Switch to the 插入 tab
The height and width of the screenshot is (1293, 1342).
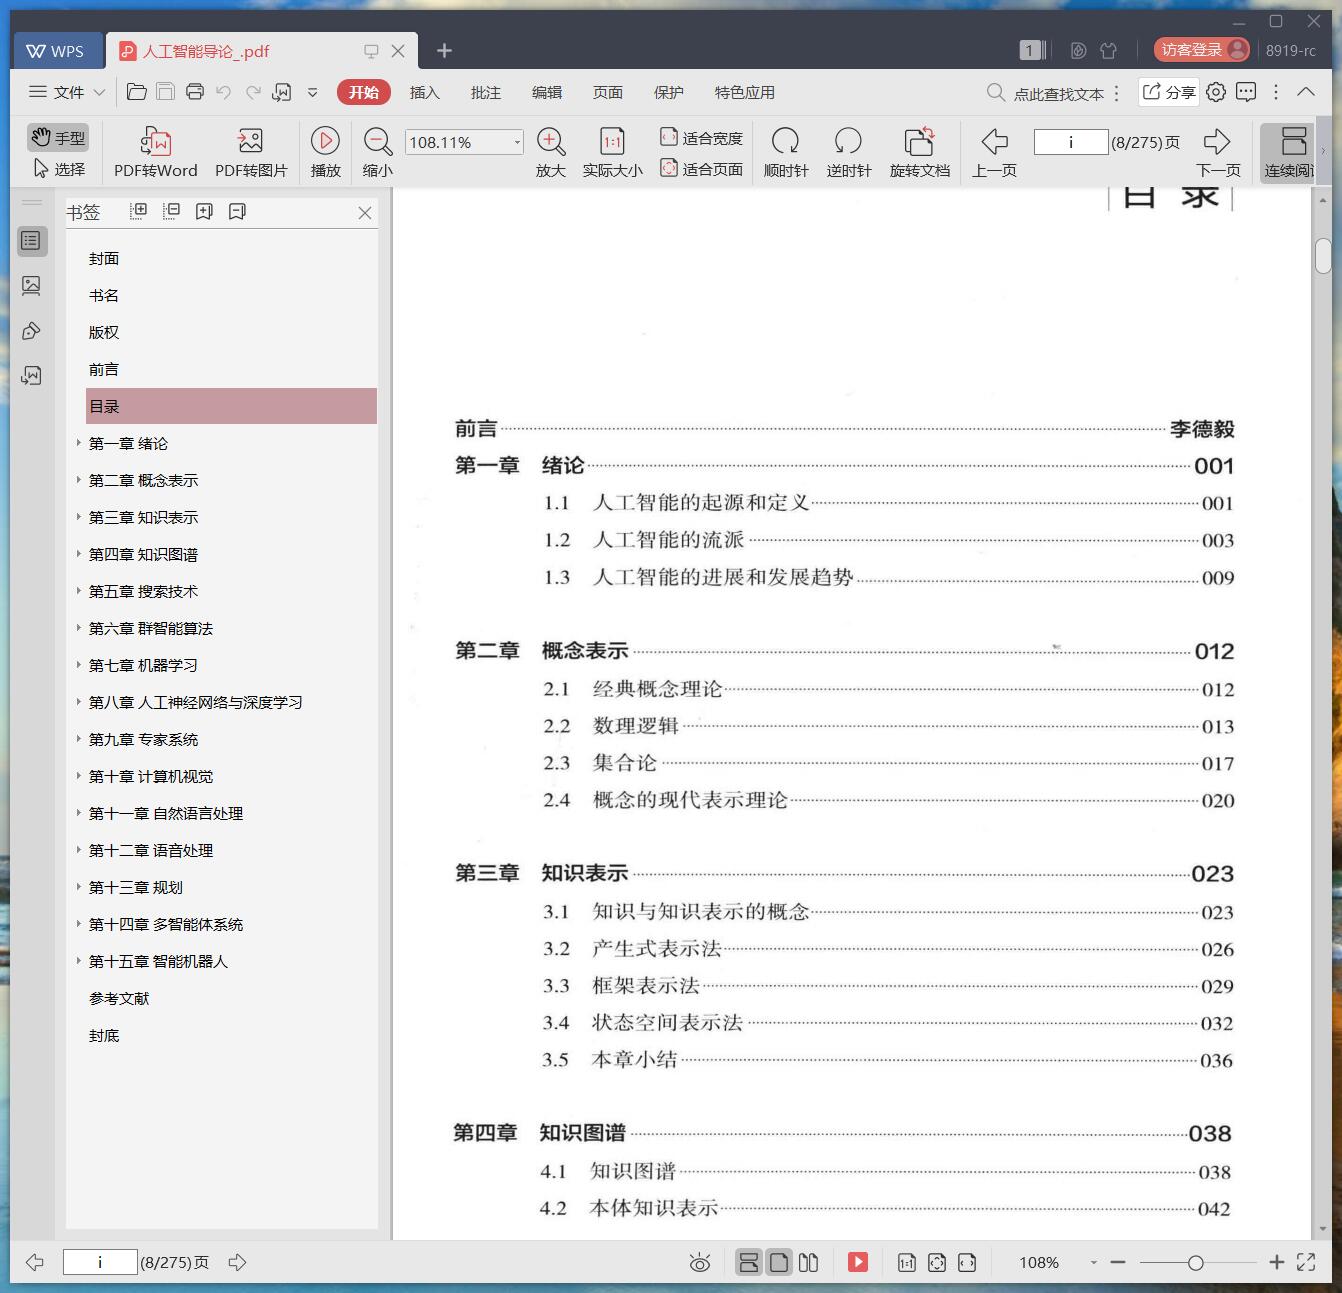424,92
